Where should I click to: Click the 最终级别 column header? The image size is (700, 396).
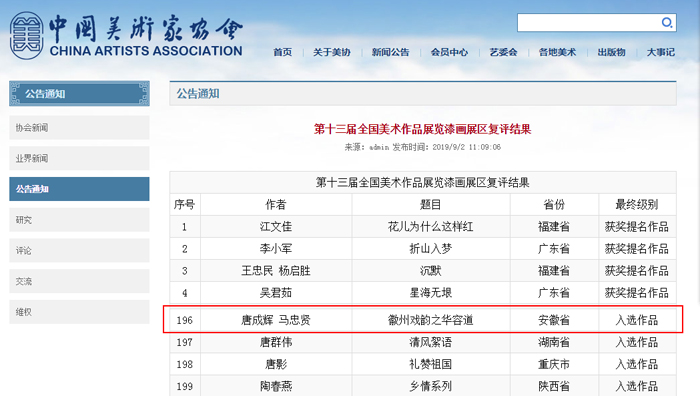pos(637,204)
